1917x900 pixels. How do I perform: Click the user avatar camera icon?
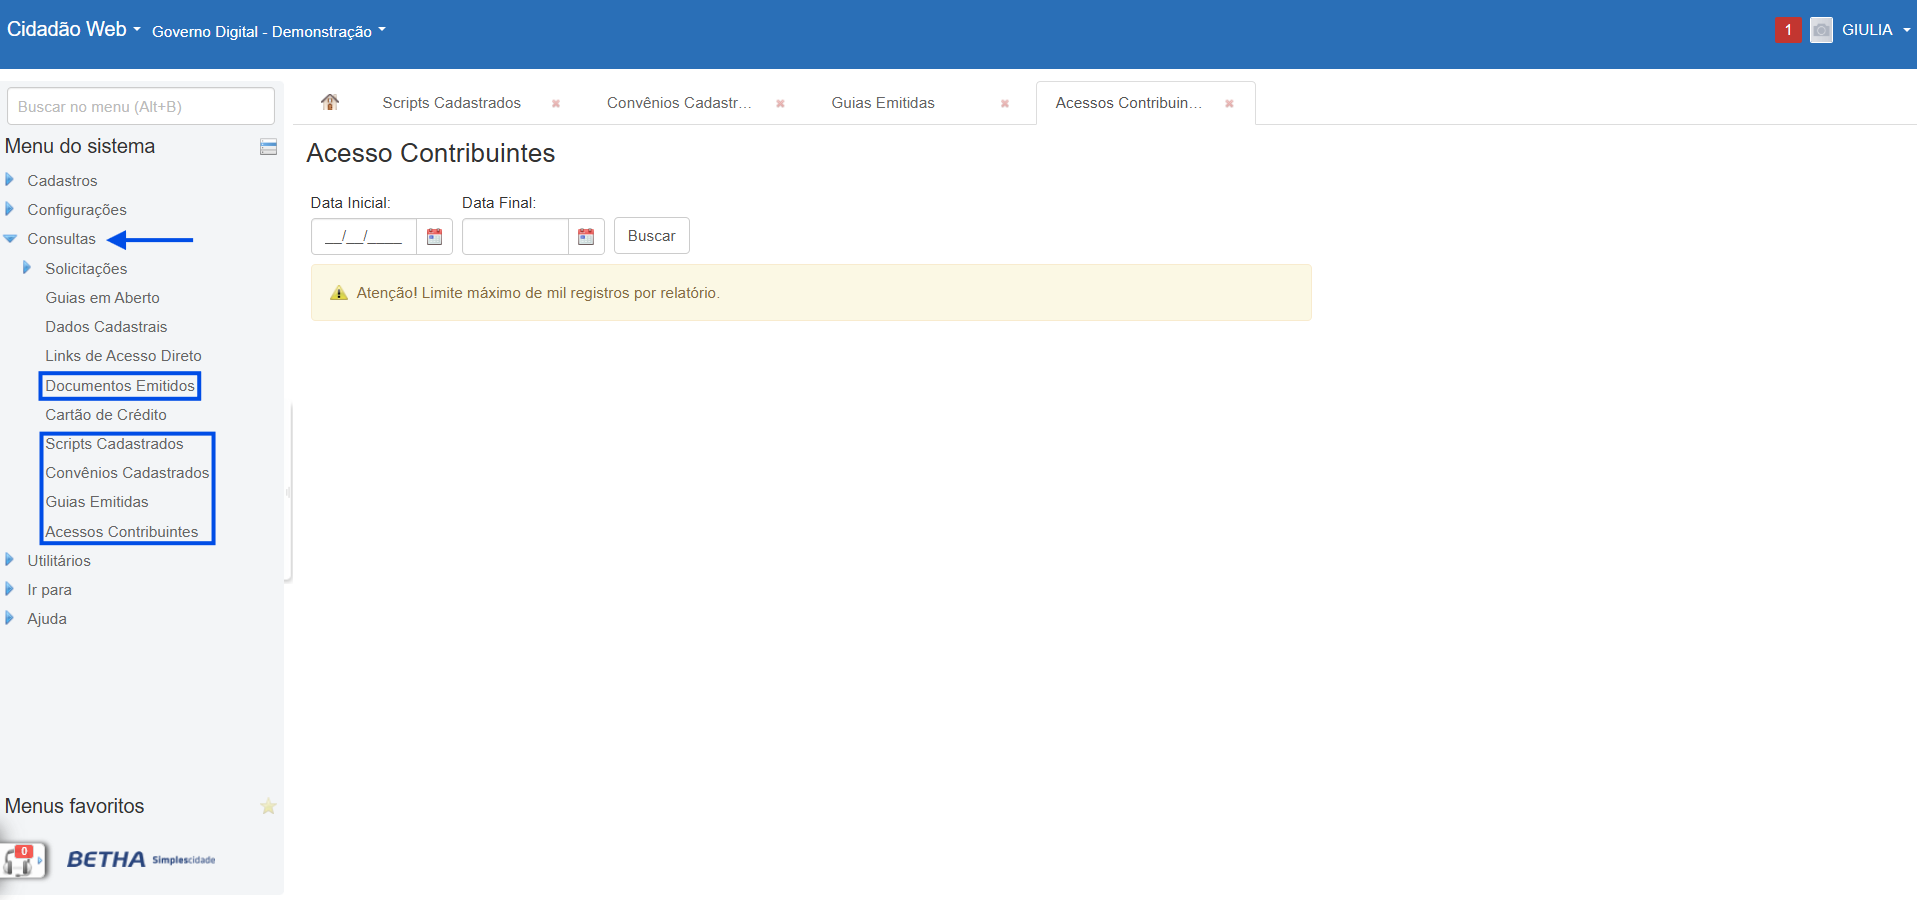(1821, 30)
